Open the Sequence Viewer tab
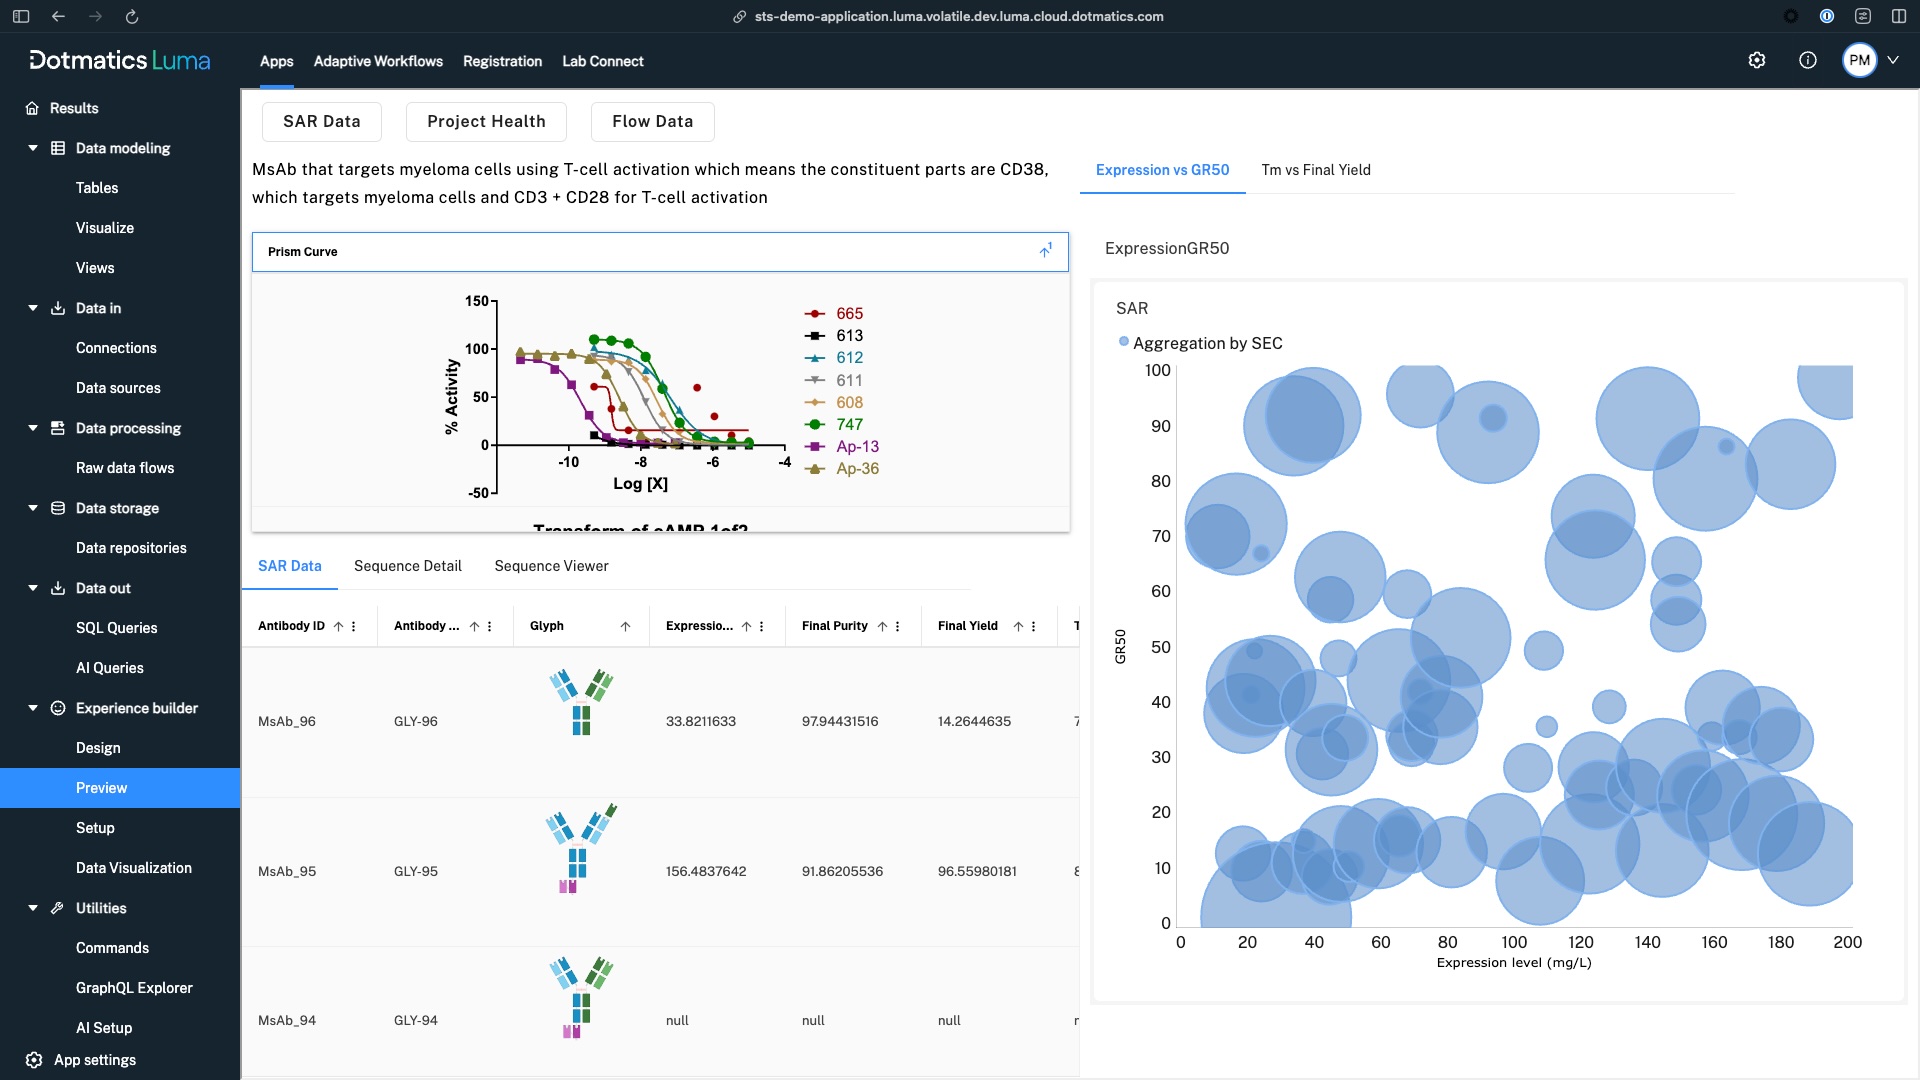Viewport: 1920px width, 1080px height. coord(551,566)
